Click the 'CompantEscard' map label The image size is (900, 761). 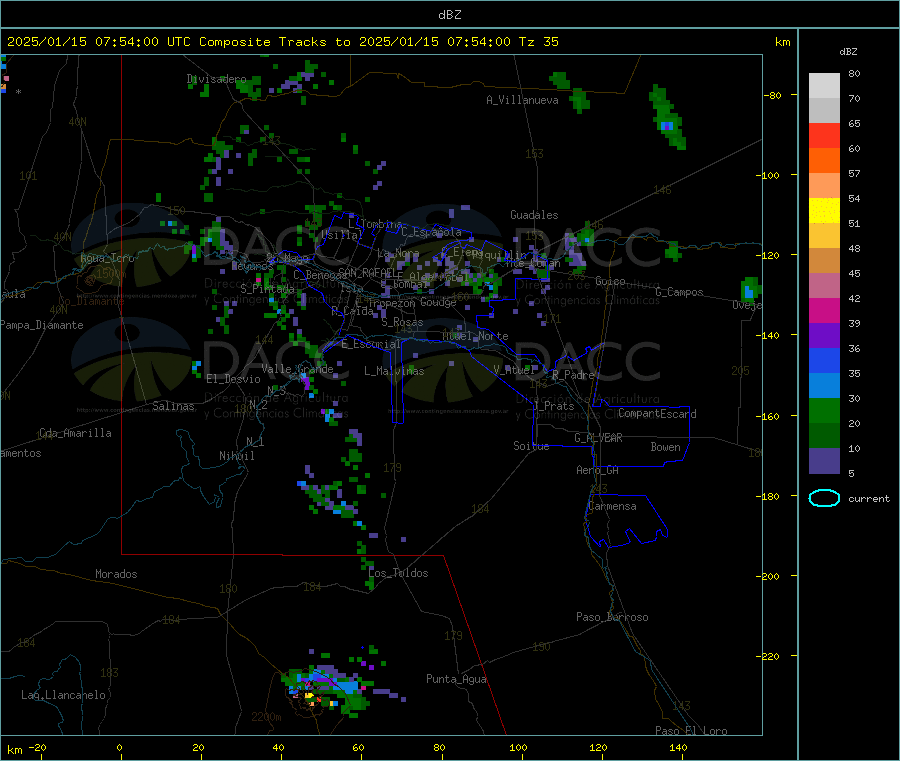[657, 413]
